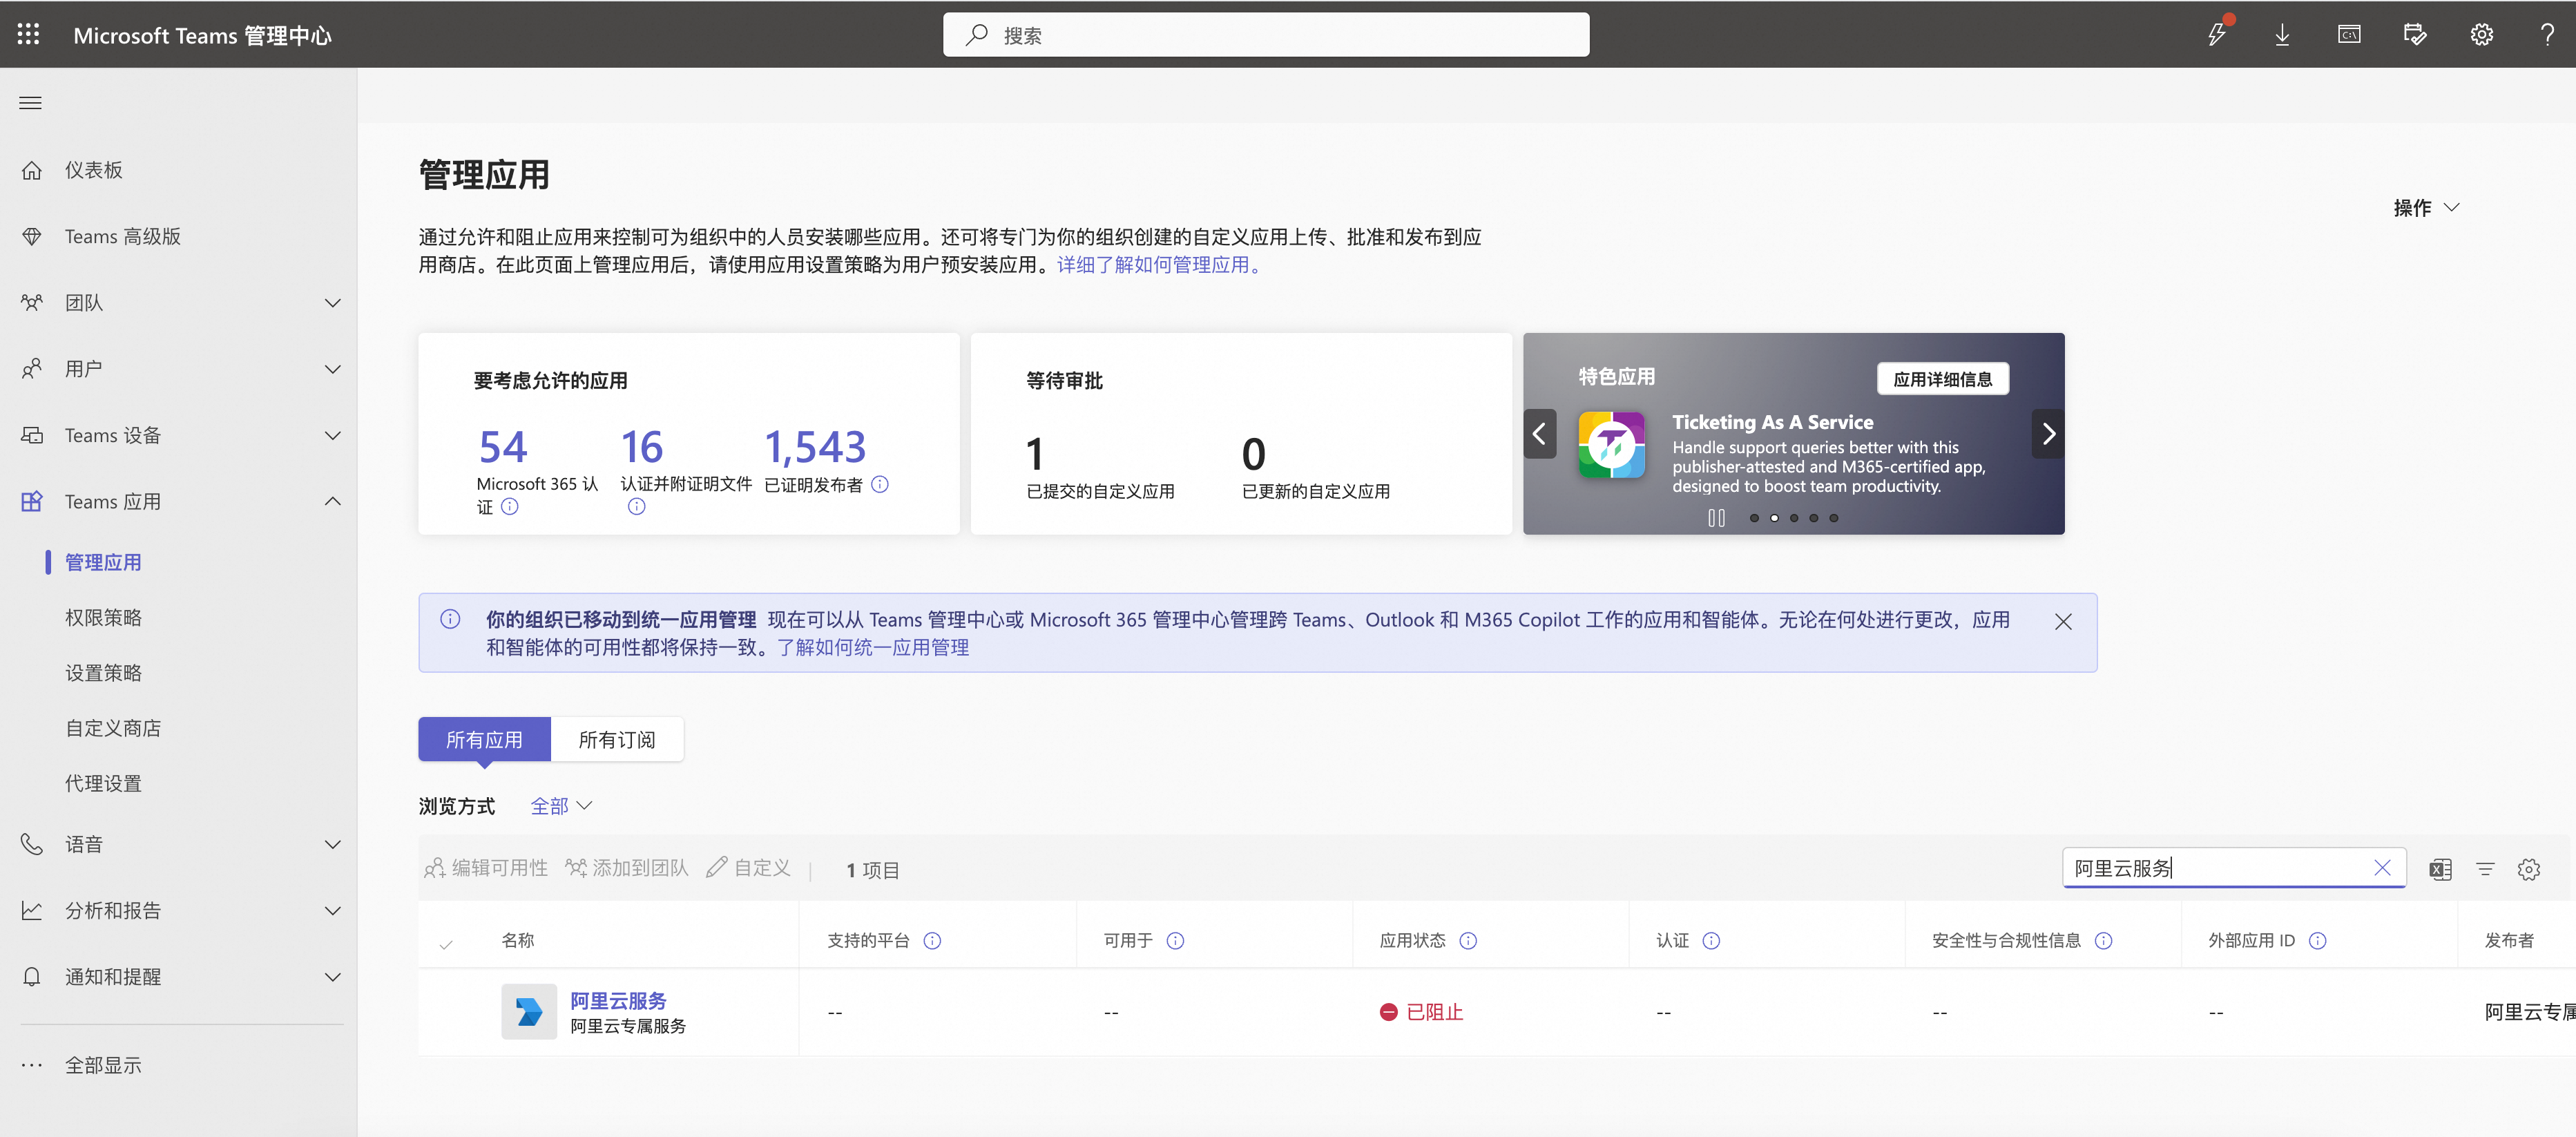
Task: Switch to the 所有订阅 tab
Action: (x=617, y=740)
